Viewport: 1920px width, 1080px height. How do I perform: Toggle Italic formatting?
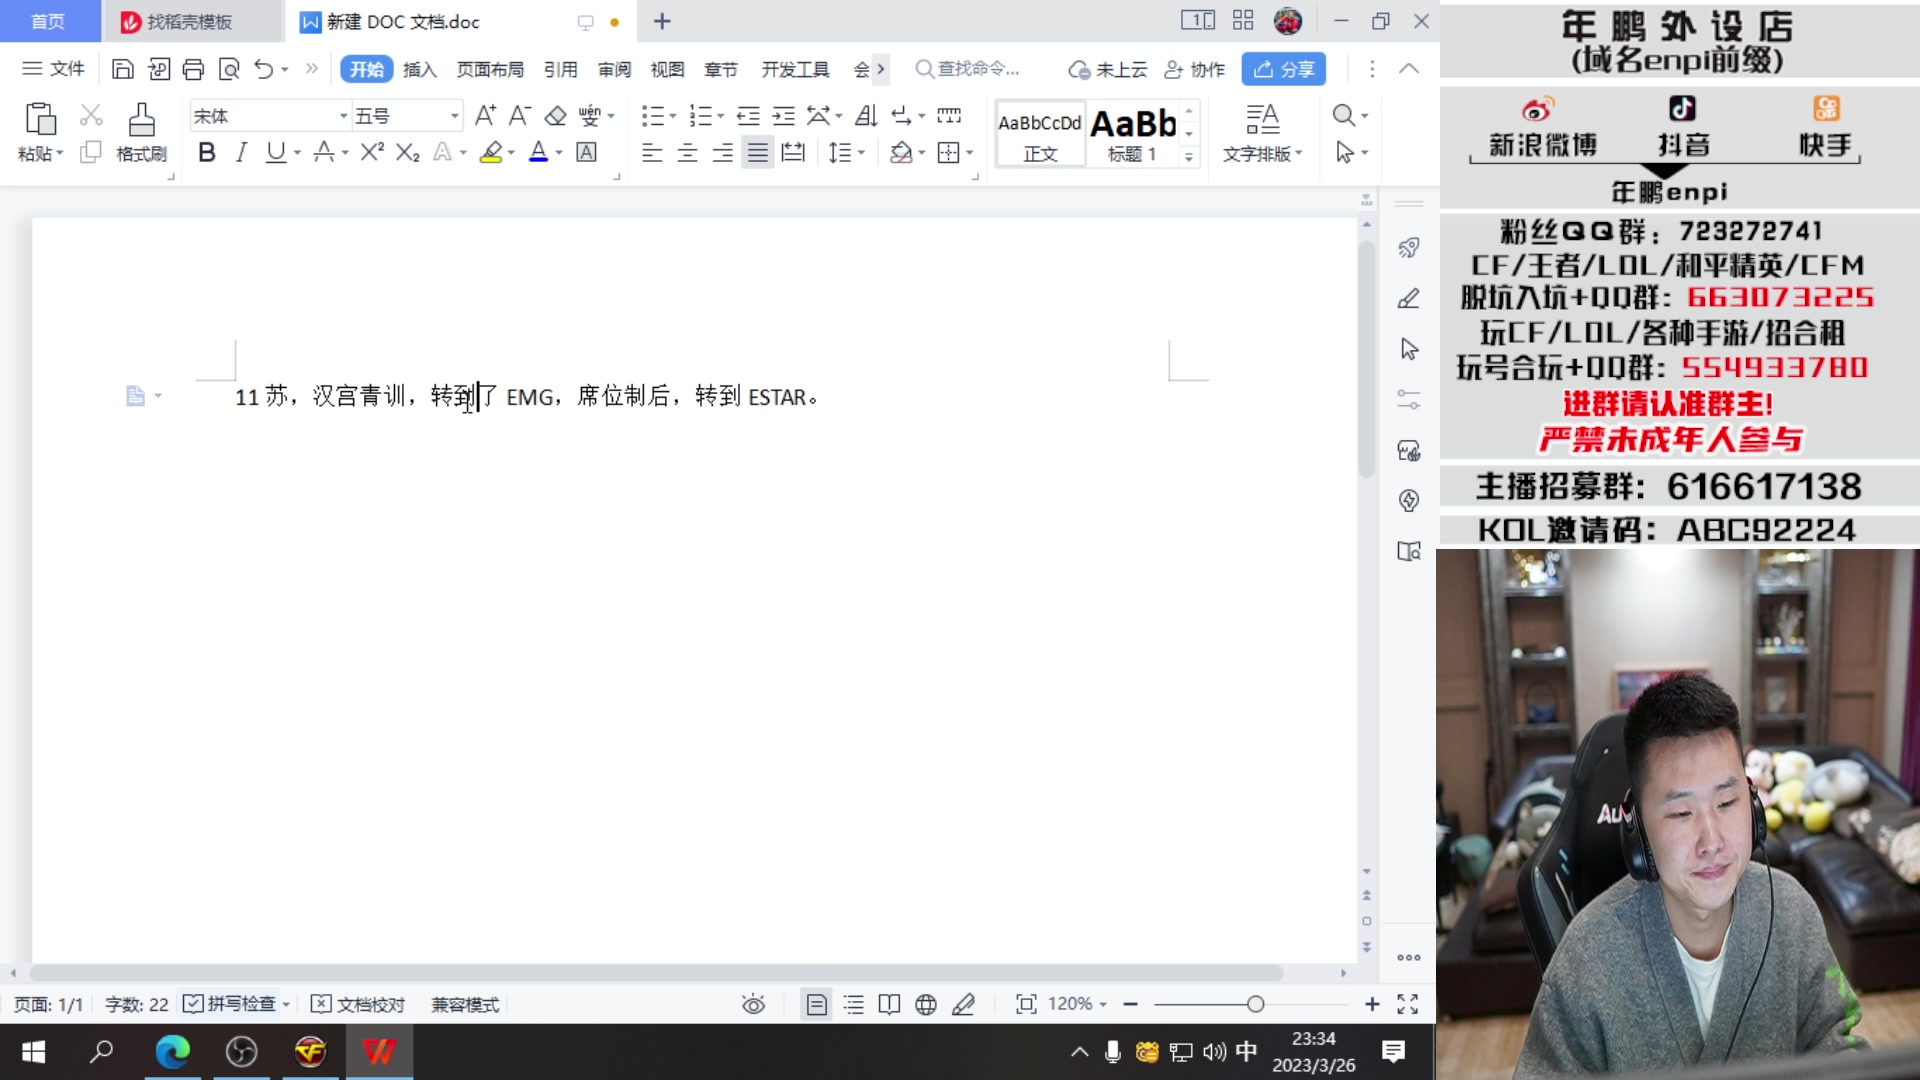241,152
